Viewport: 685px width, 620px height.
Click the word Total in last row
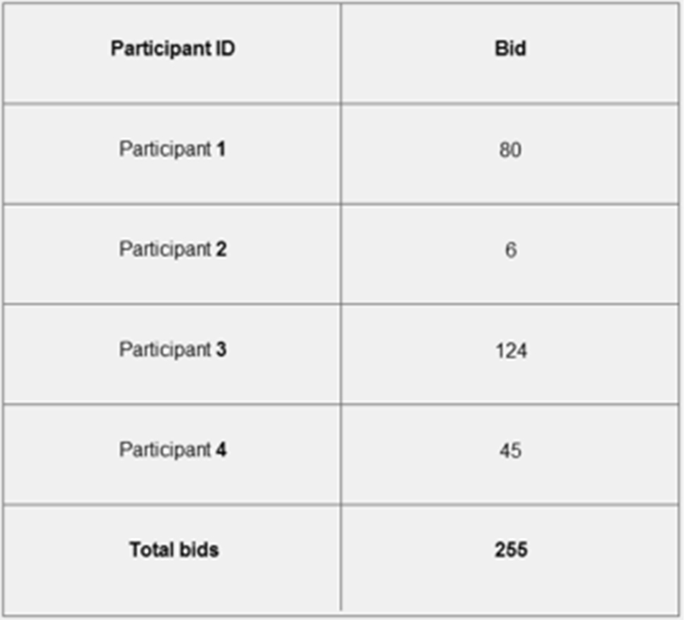coord(150,550)
